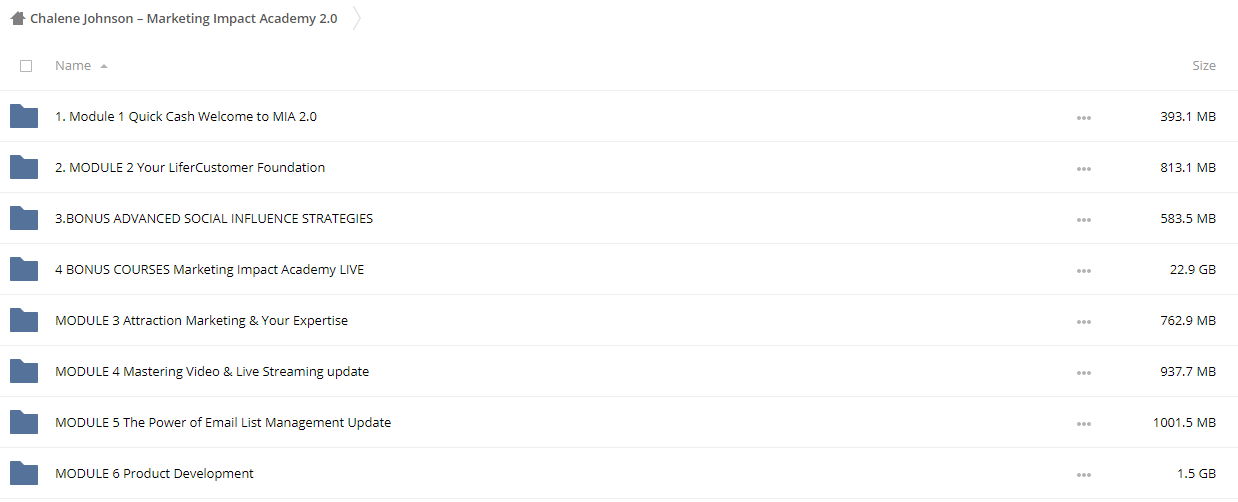Open the folder icon for 4 BONUS COURSES

pos(24,270)
